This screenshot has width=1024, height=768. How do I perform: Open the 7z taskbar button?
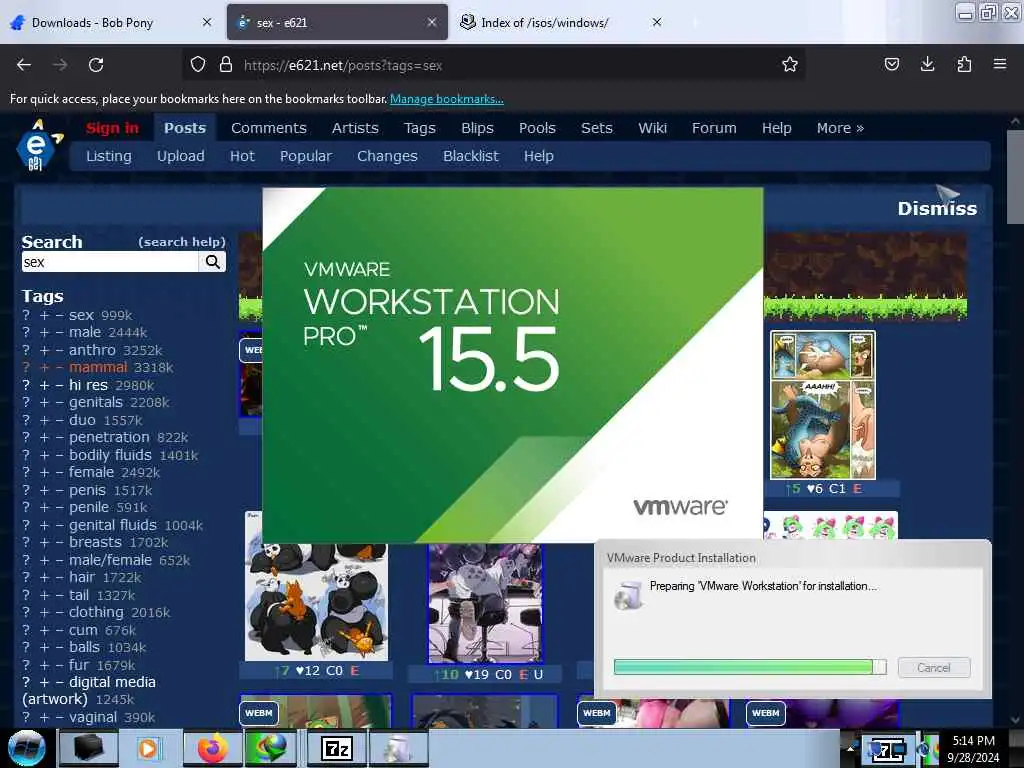[x=337, y=748]
